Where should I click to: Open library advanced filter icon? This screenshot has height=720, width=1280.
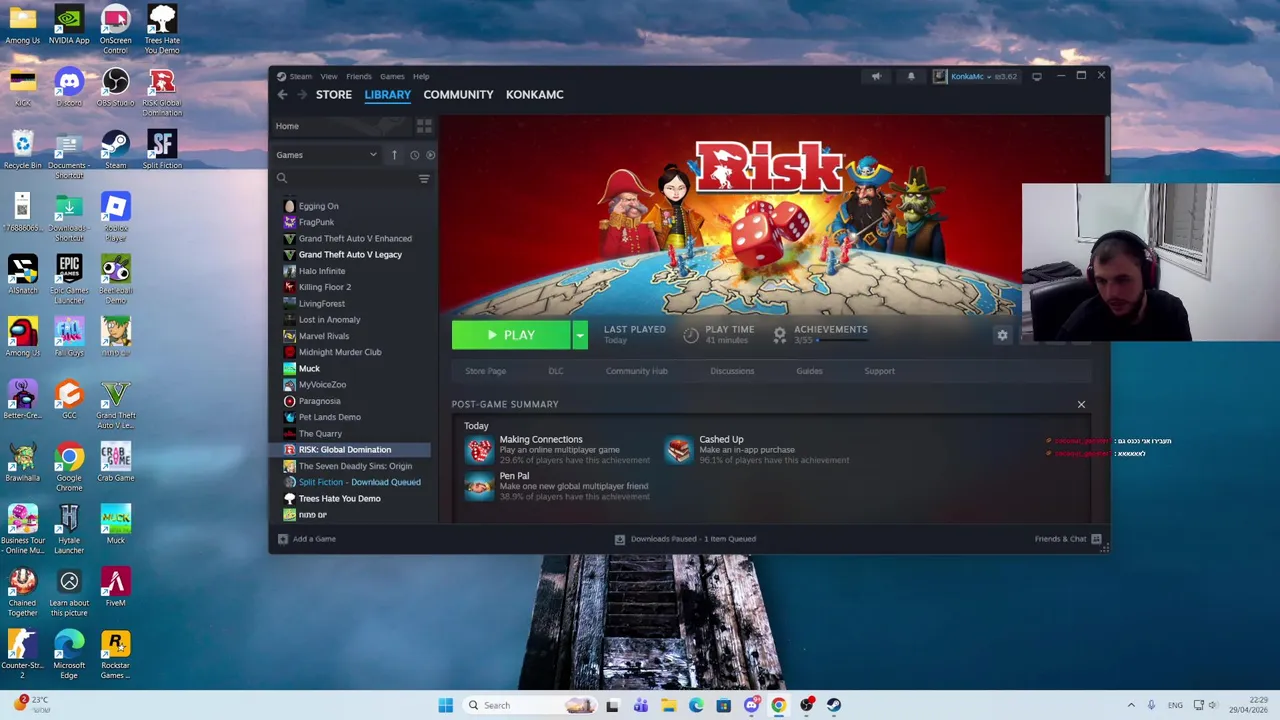click(424, 179)
